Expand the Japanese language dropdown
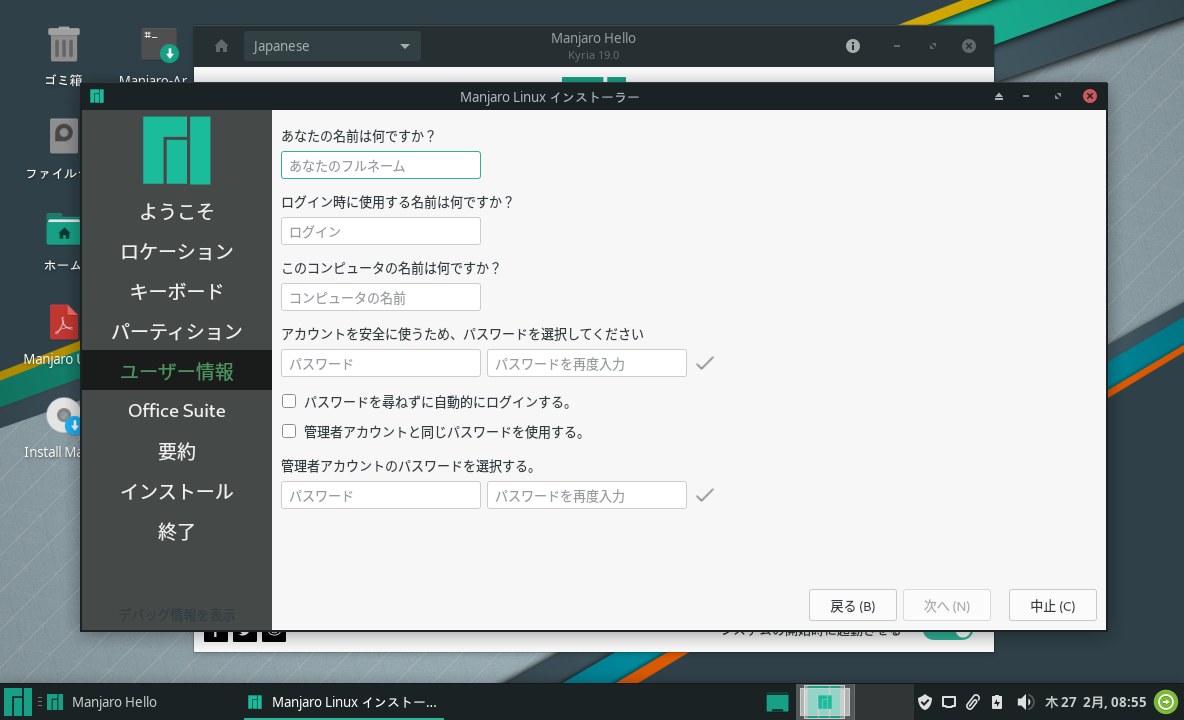The height and width of the screenshot is (720, 1184). (332, 46)
